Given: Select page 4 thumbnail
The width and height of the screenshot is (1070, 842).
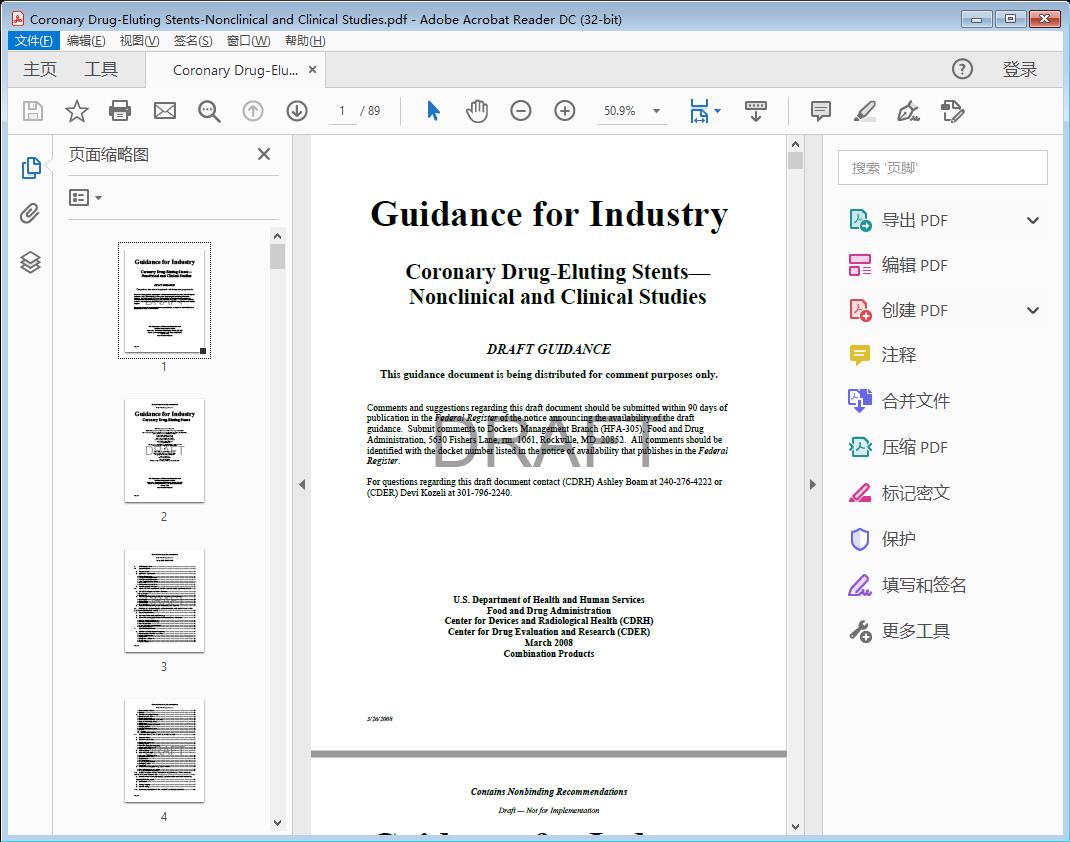Looking at the screenshot, I should (164, 751).
